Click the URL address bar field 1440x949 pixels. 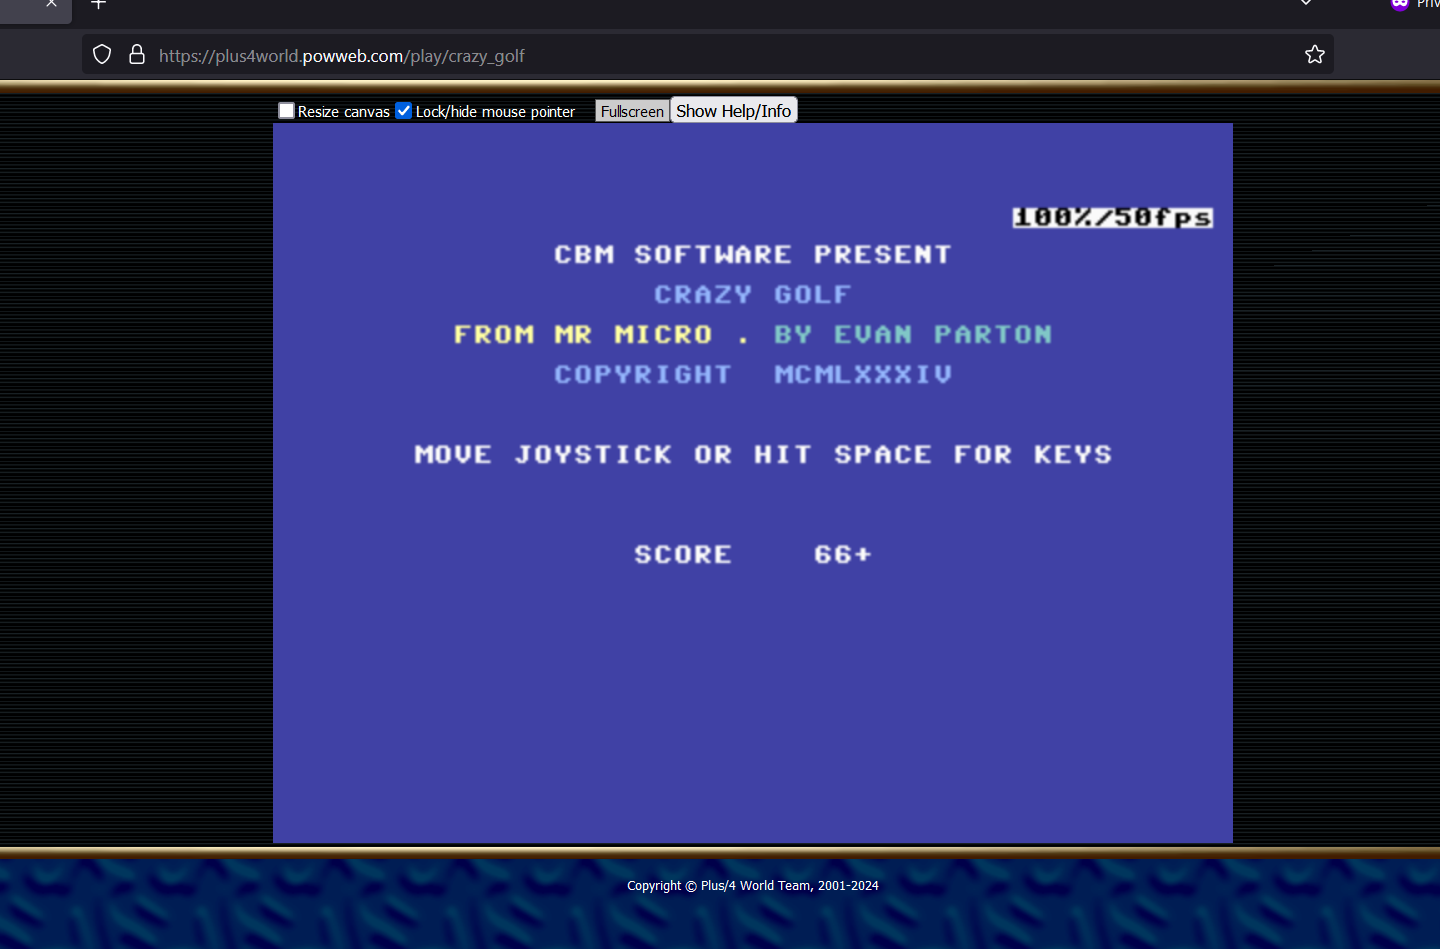pos(707,55)
